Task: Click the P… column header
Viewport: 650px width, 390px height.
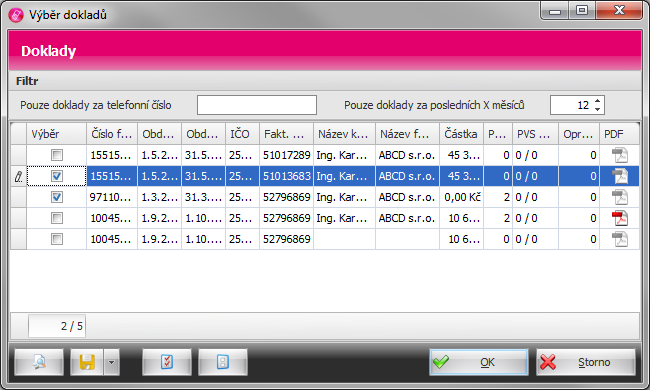Action: 498,134
